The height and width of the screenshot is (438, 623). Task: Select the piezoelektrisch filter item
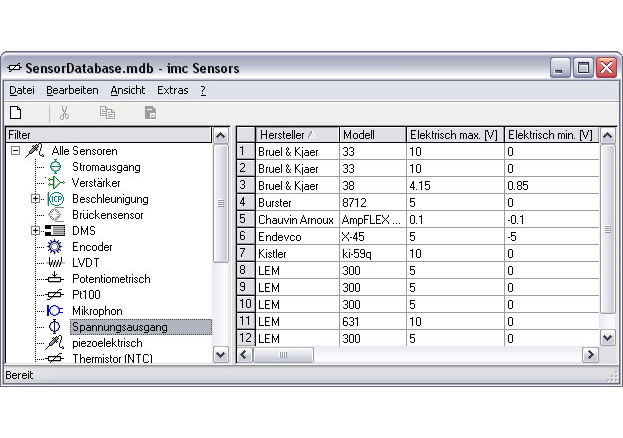point(107,343)
